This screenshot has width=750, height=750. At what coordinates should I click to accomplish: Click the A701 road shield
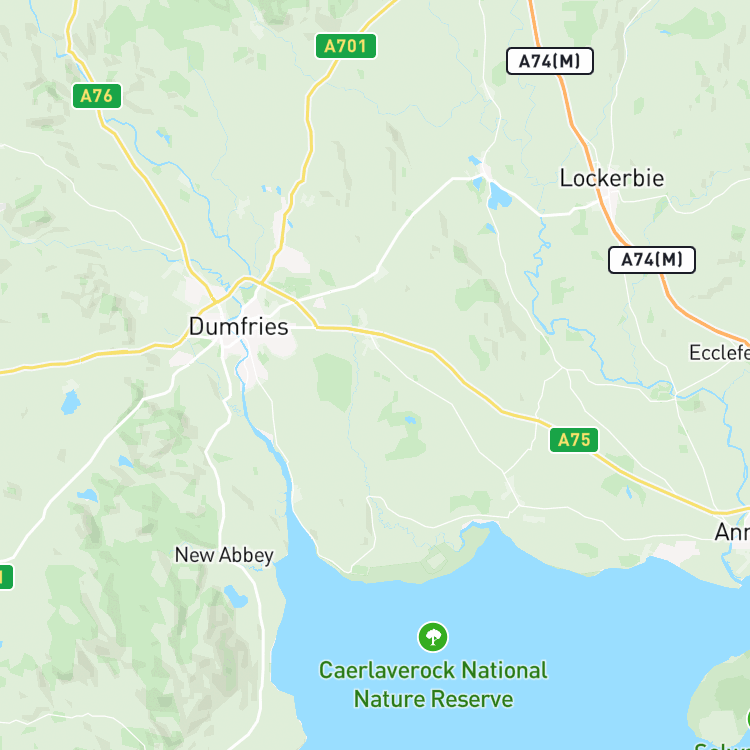(x=346, y=46)
